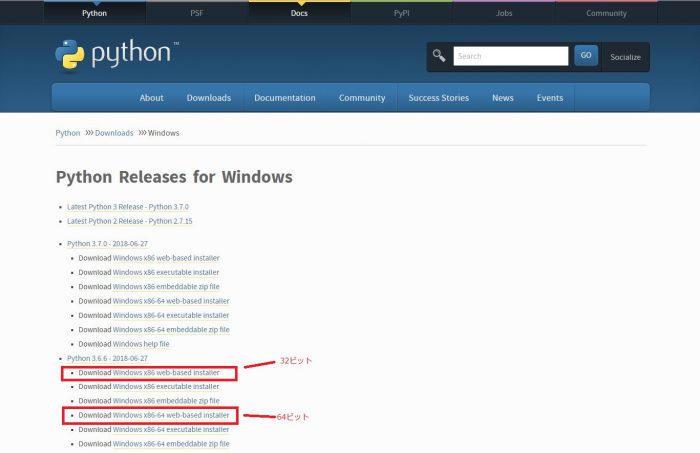Switch to the PSF top tab
Image resolution: width=700 pixels, height=453 pixels.
tap(197, 13)
